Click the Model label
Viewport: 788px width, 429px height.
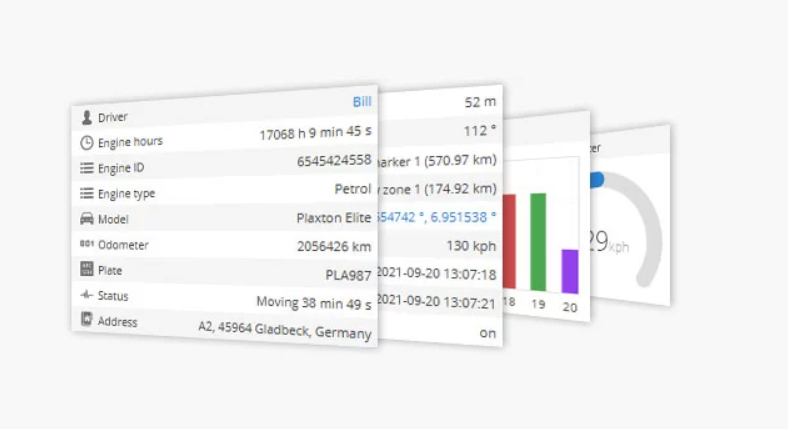[113, 219]
